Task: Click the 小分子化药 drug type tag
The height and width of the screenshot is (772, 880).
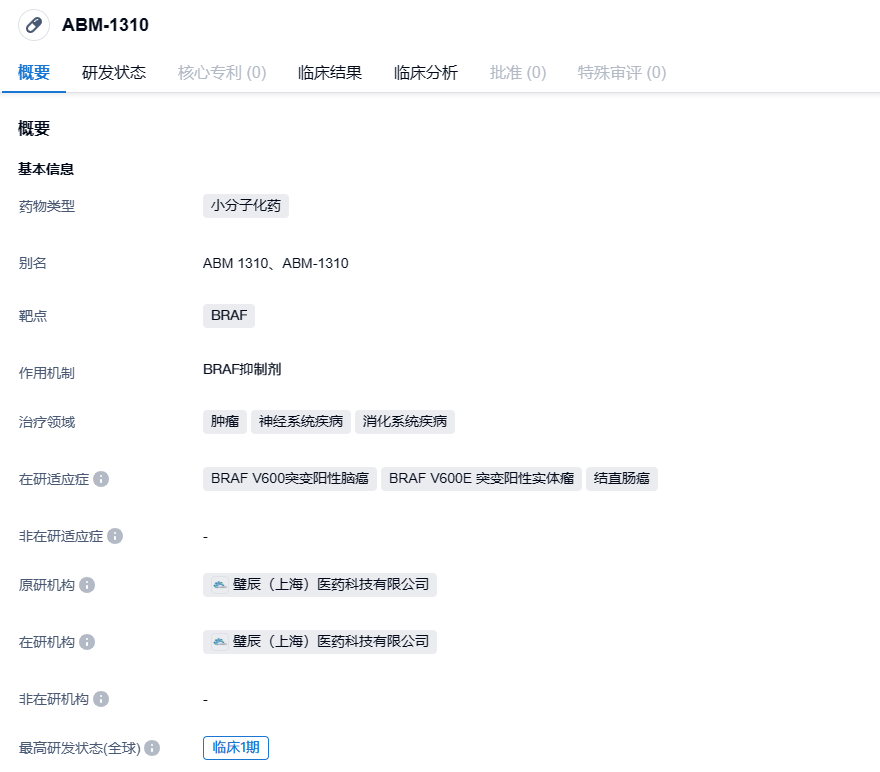Action: tap(246, 206)
